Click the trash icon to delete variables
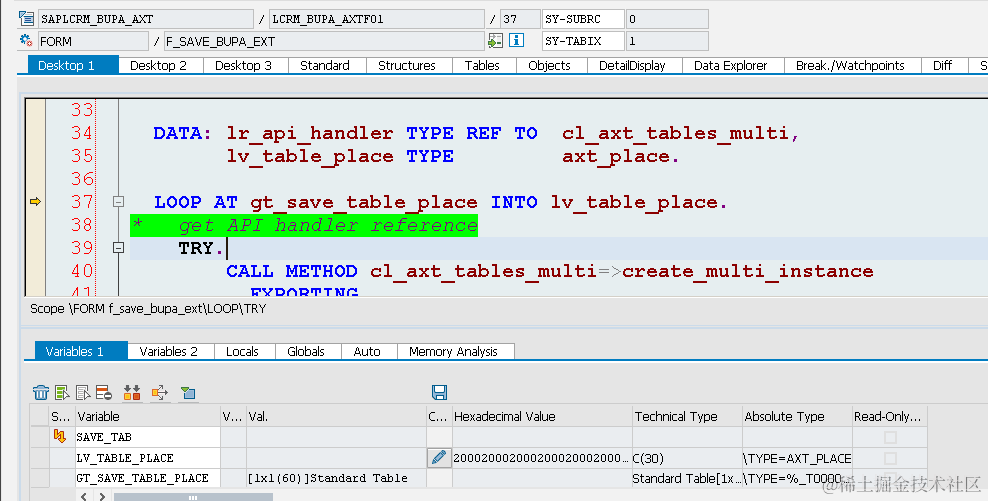Image resolution: width=988 pixels, height=501 pixels. pos(41,393)
